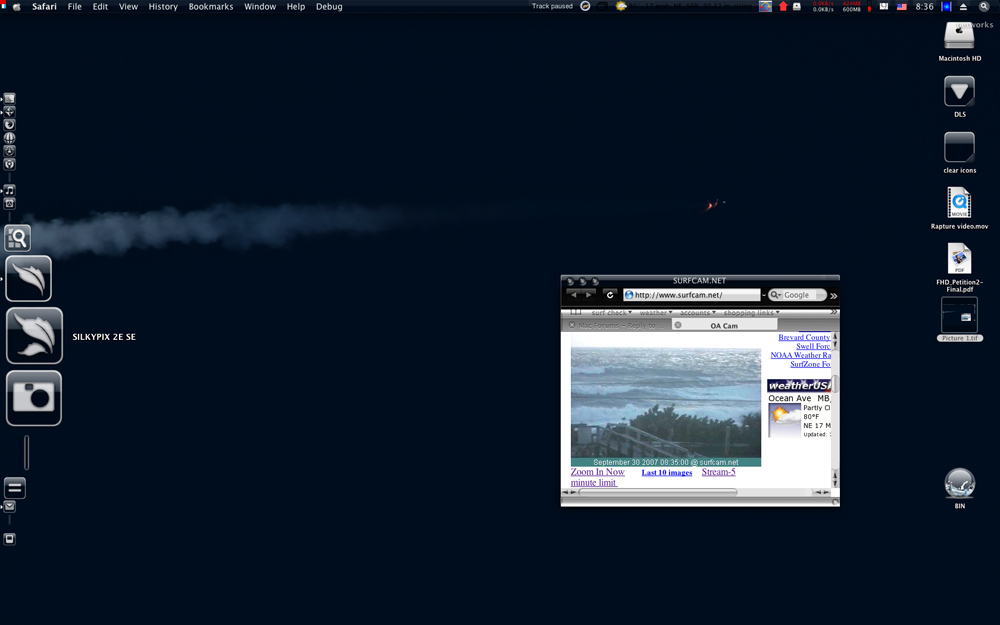The width and height of the screenshot is (1000, 625).
Task: Open bookmarks book icon in Safari
Action: click(x=576, y=312)
